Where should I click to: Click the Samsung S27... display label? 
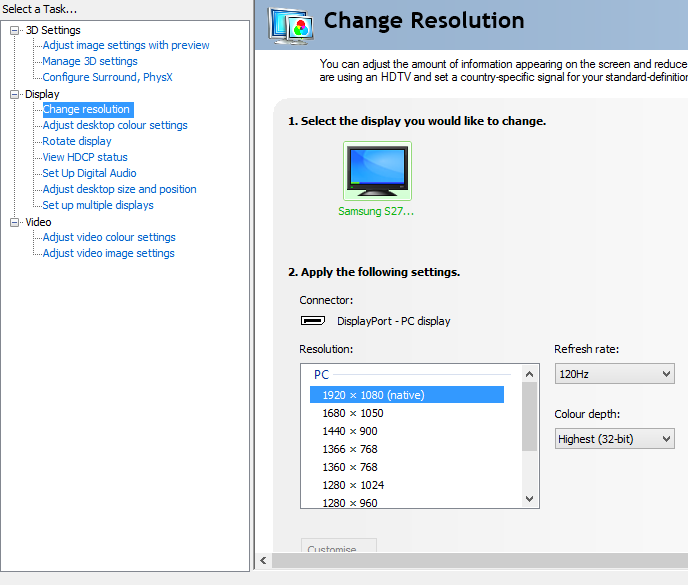376,211
